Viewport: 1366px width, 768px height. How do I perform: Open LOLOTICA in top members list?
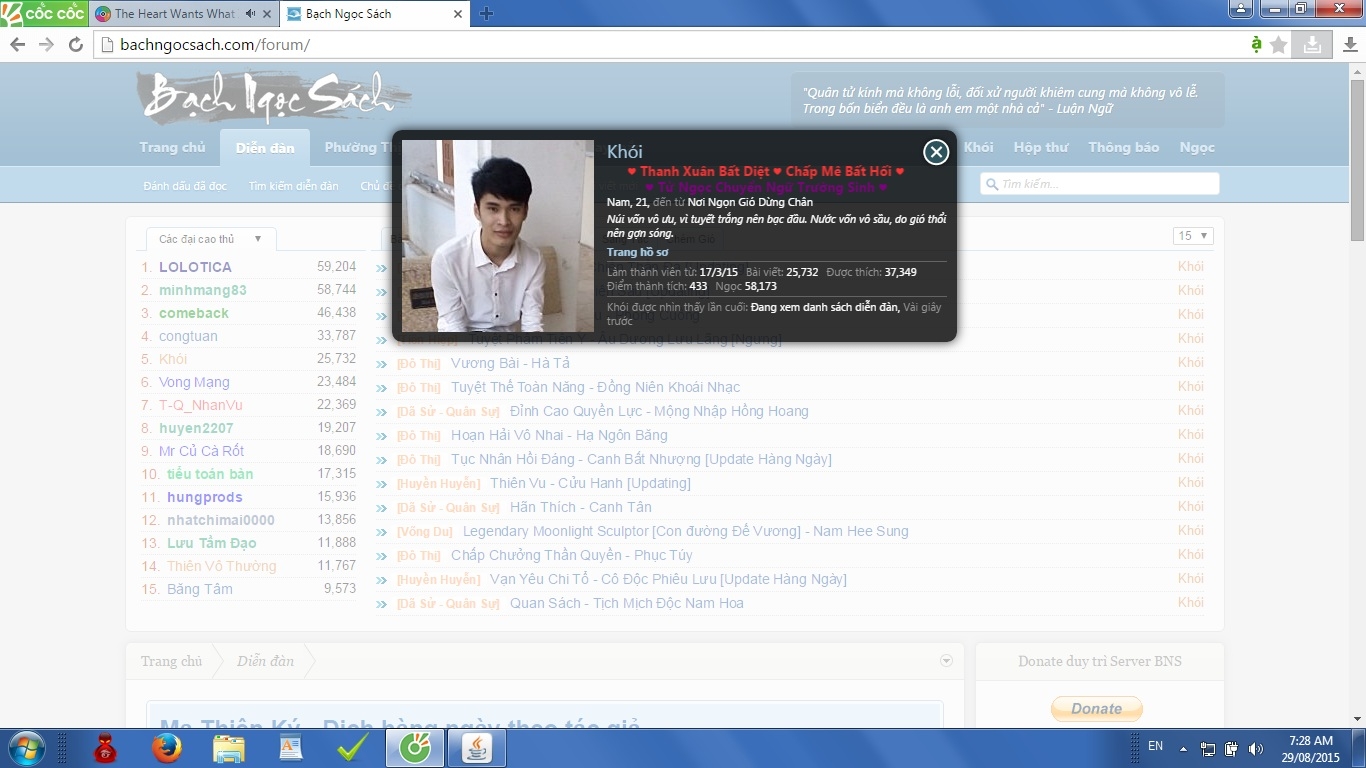(x=195, y=267)
